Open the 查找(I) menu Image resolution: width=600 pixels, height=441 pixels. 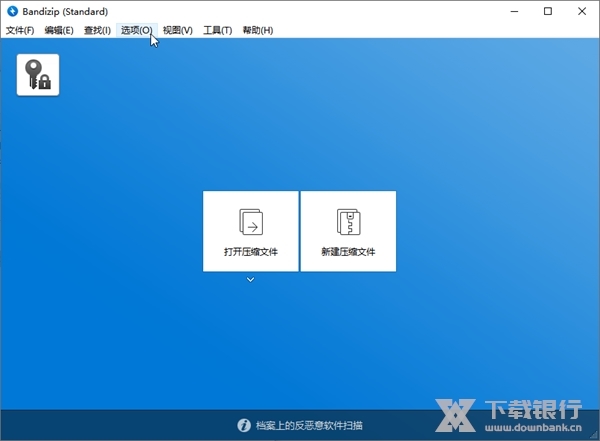[x=97, y=30]
